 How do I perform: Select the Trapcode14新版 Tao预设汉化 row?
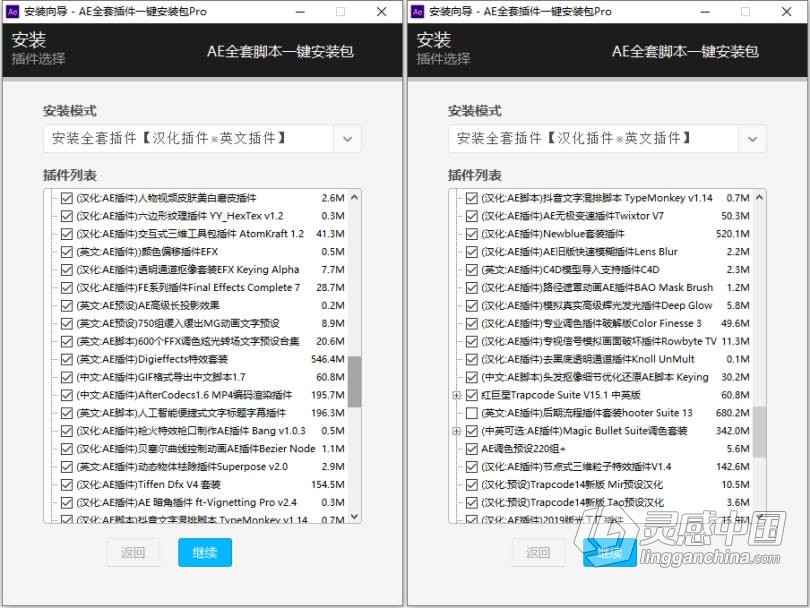pos(608,503)
